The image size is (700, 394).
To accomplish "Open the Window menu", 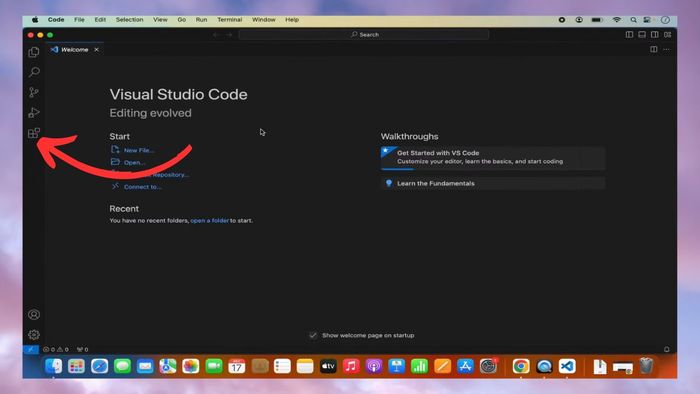I will tap(263, 20).
